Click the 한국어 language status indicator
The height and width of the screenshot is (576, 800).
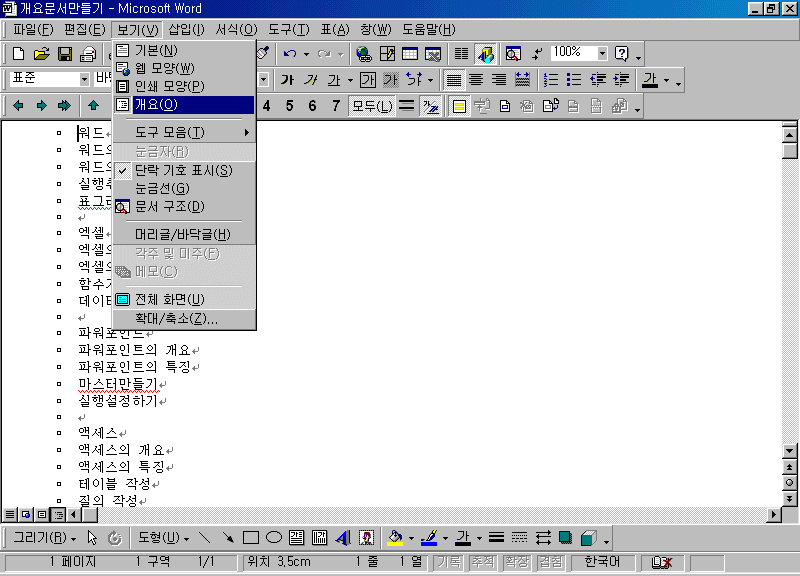coord(603,562)
